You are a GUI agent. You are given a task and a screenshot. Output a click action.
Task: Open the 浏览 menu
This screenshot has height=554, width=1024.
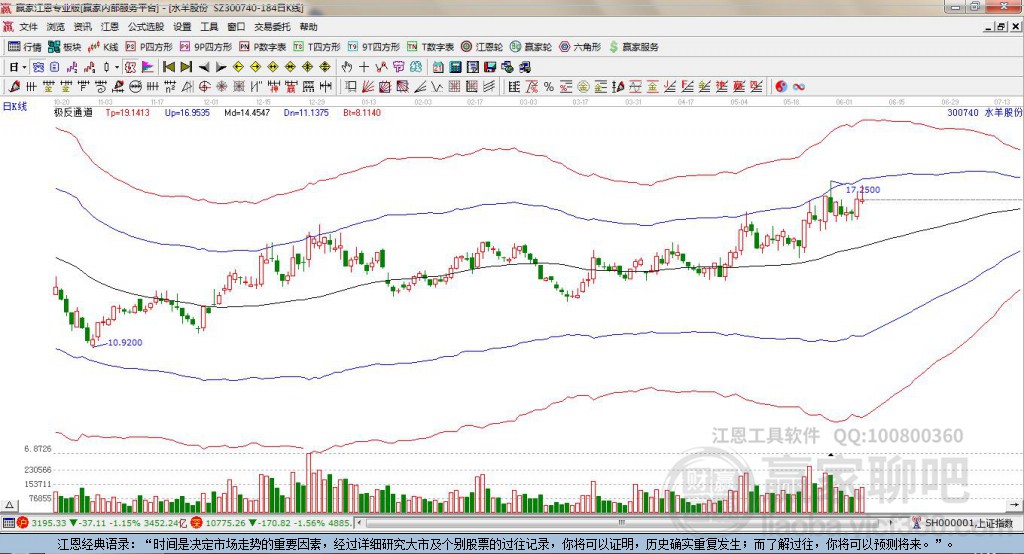56,27
